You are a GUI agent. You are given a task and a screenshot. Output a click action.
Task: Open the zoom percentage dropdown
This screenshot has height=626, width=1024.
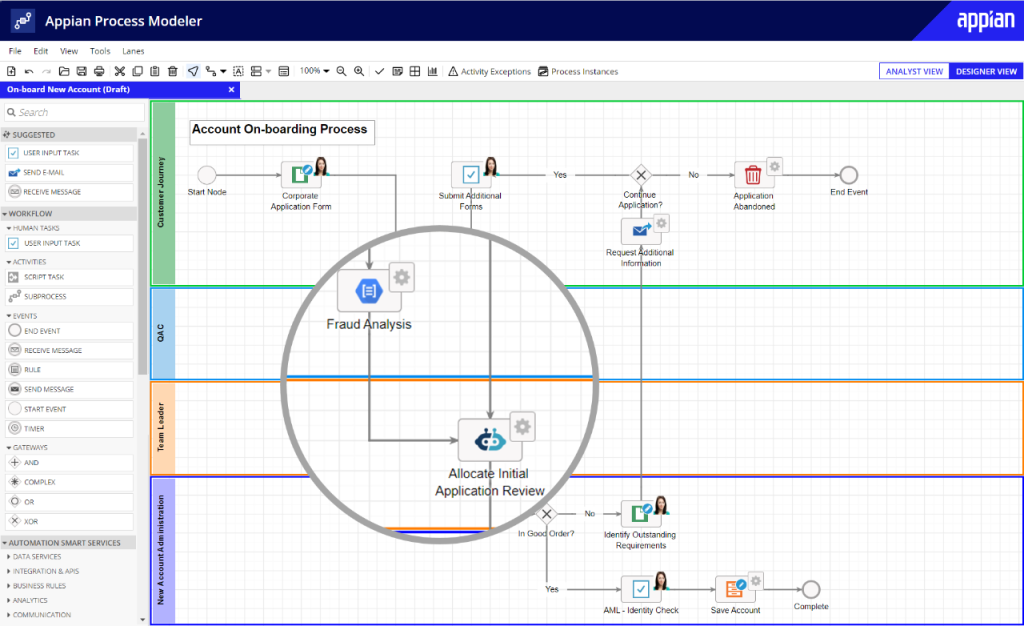[x=318, y=71]
